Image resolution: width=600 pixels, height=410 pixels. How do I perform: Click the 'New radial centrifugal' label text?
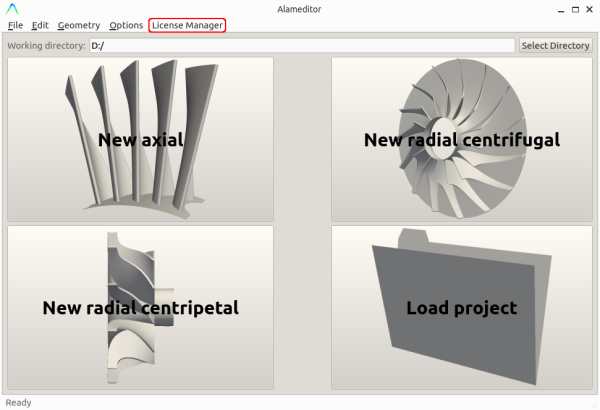461,140
